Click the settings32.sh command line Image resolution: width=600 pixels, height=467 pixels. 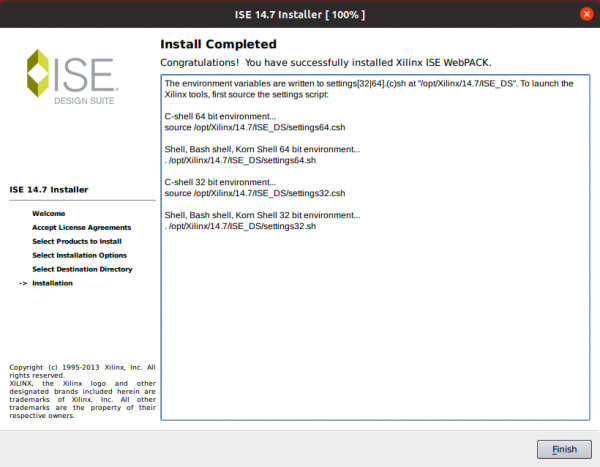[240, 226]
